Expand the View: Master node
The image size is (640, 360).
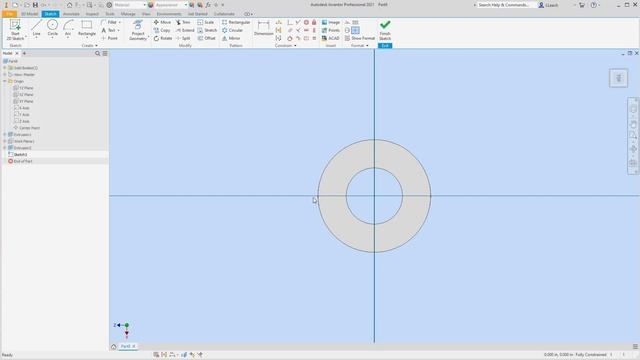pos(5,75)
